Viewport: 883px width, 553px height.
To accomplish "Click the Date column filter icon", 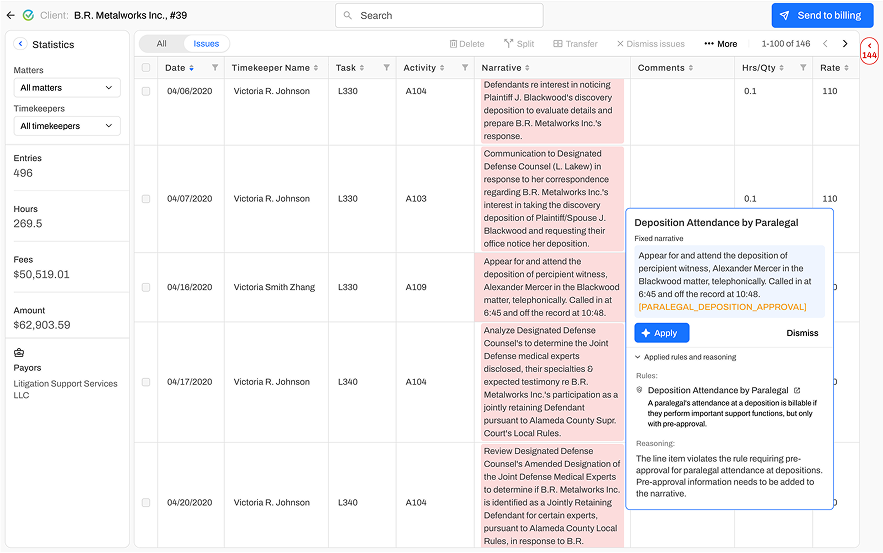I will 215,68.
